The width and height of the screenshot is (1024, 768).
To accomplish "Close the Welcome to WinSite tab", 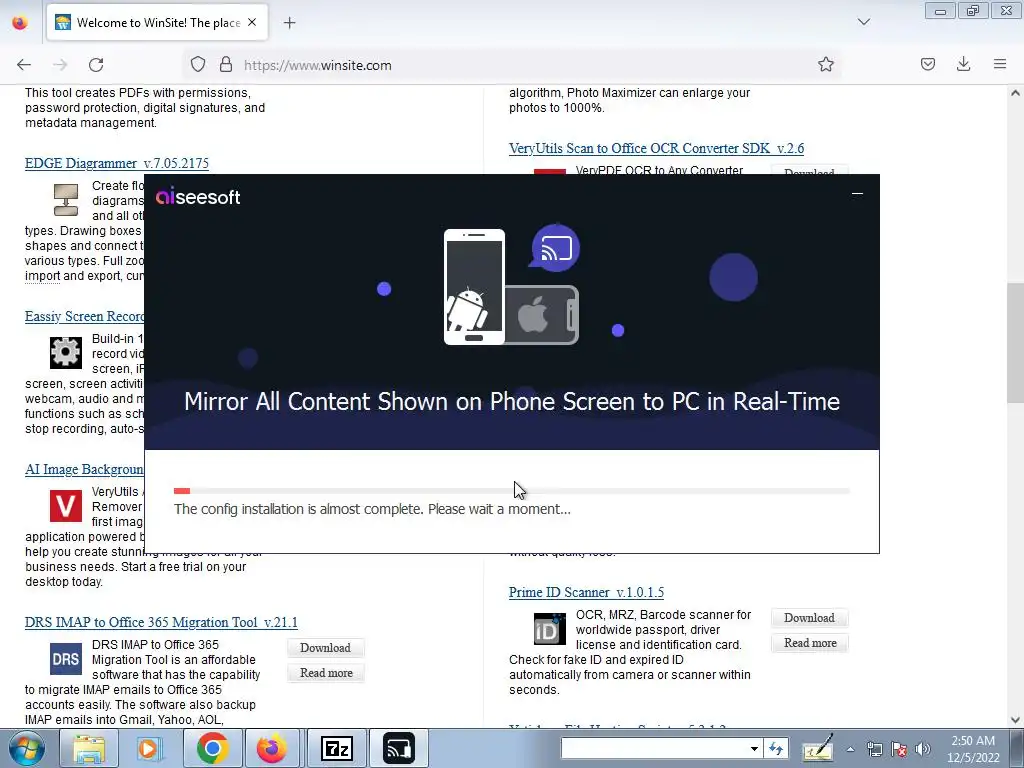I will [252, 22].
